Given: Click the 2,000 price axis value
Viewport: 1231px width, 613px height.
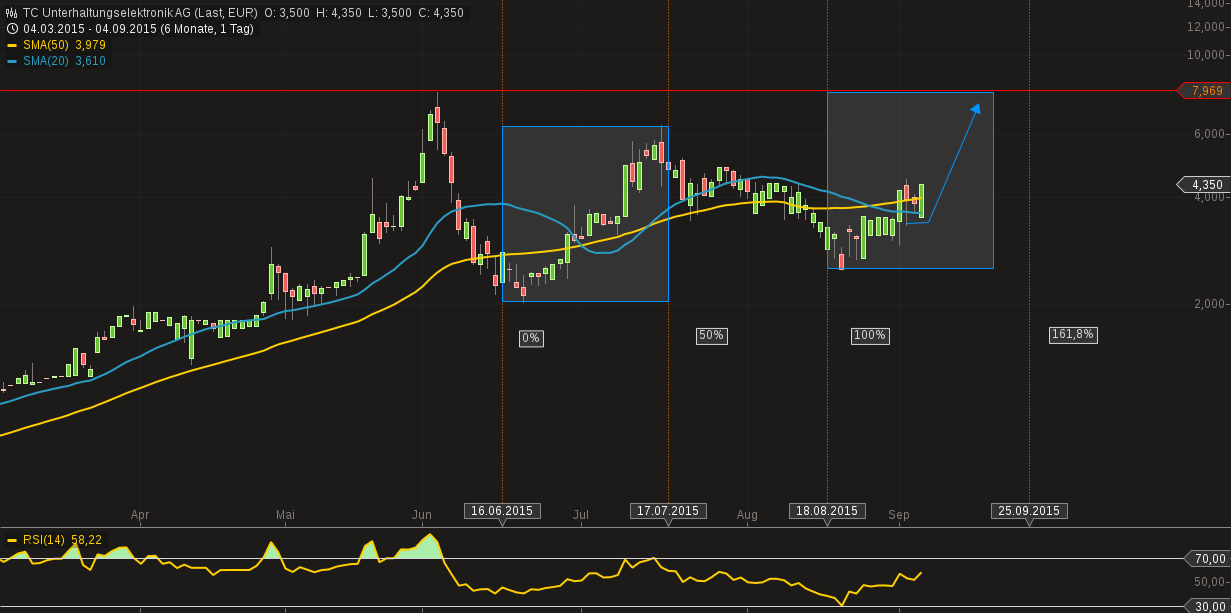Looking at the screenshot, I should point(1209,304).
